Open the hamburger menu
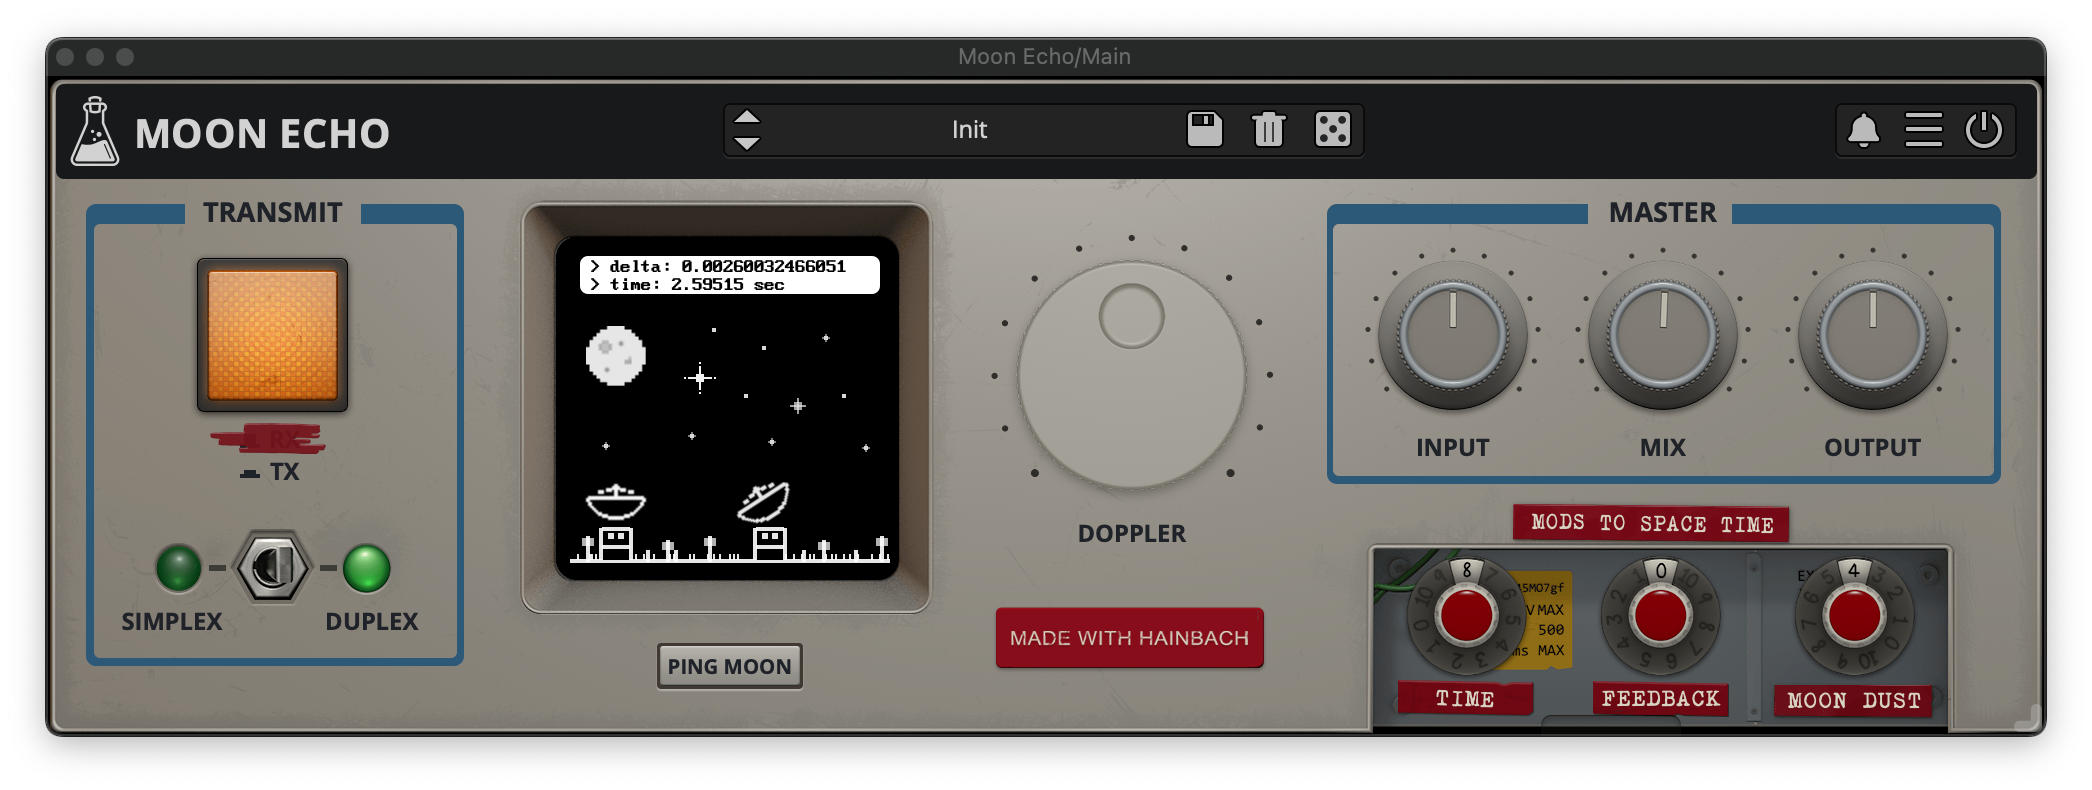Viewport: 2092px width, 790px height. coord(1923,130)
